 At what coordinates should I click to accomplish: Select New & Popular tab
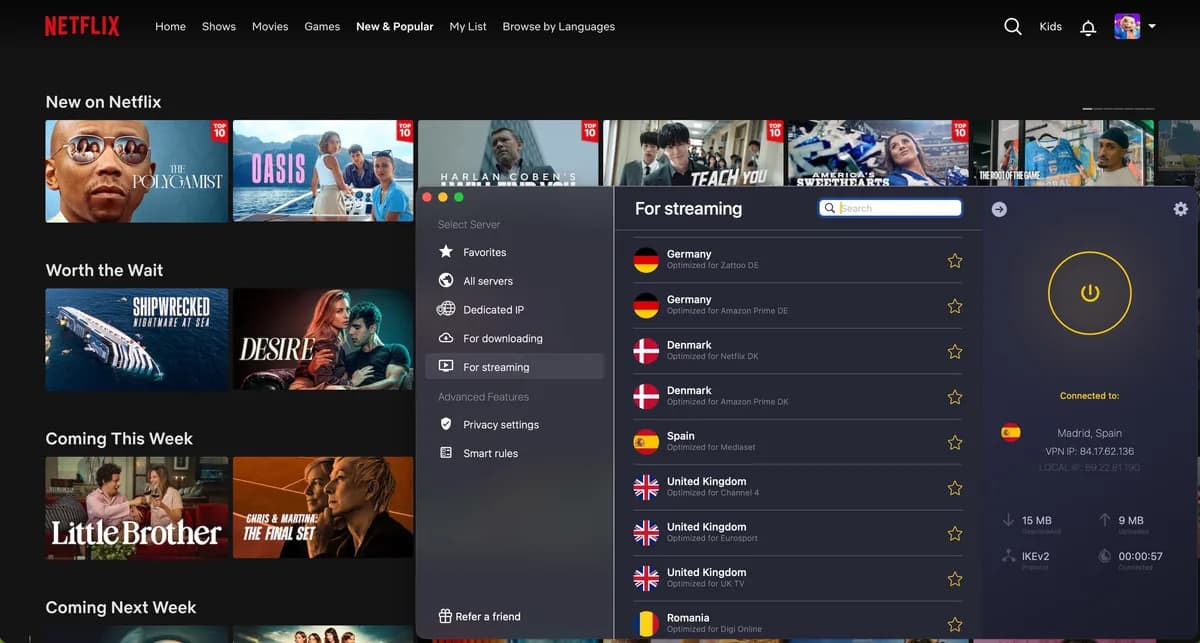395,27
